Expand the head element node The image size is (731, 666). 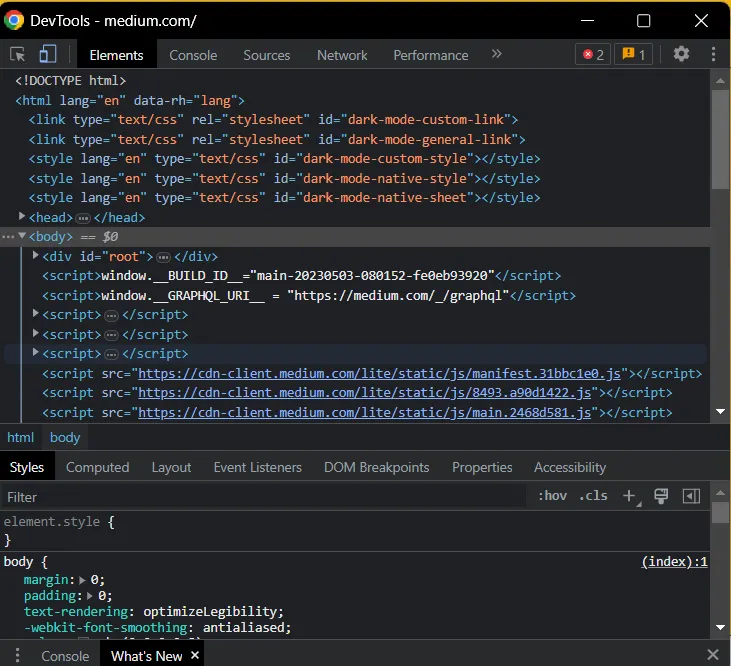coord(22,216)
